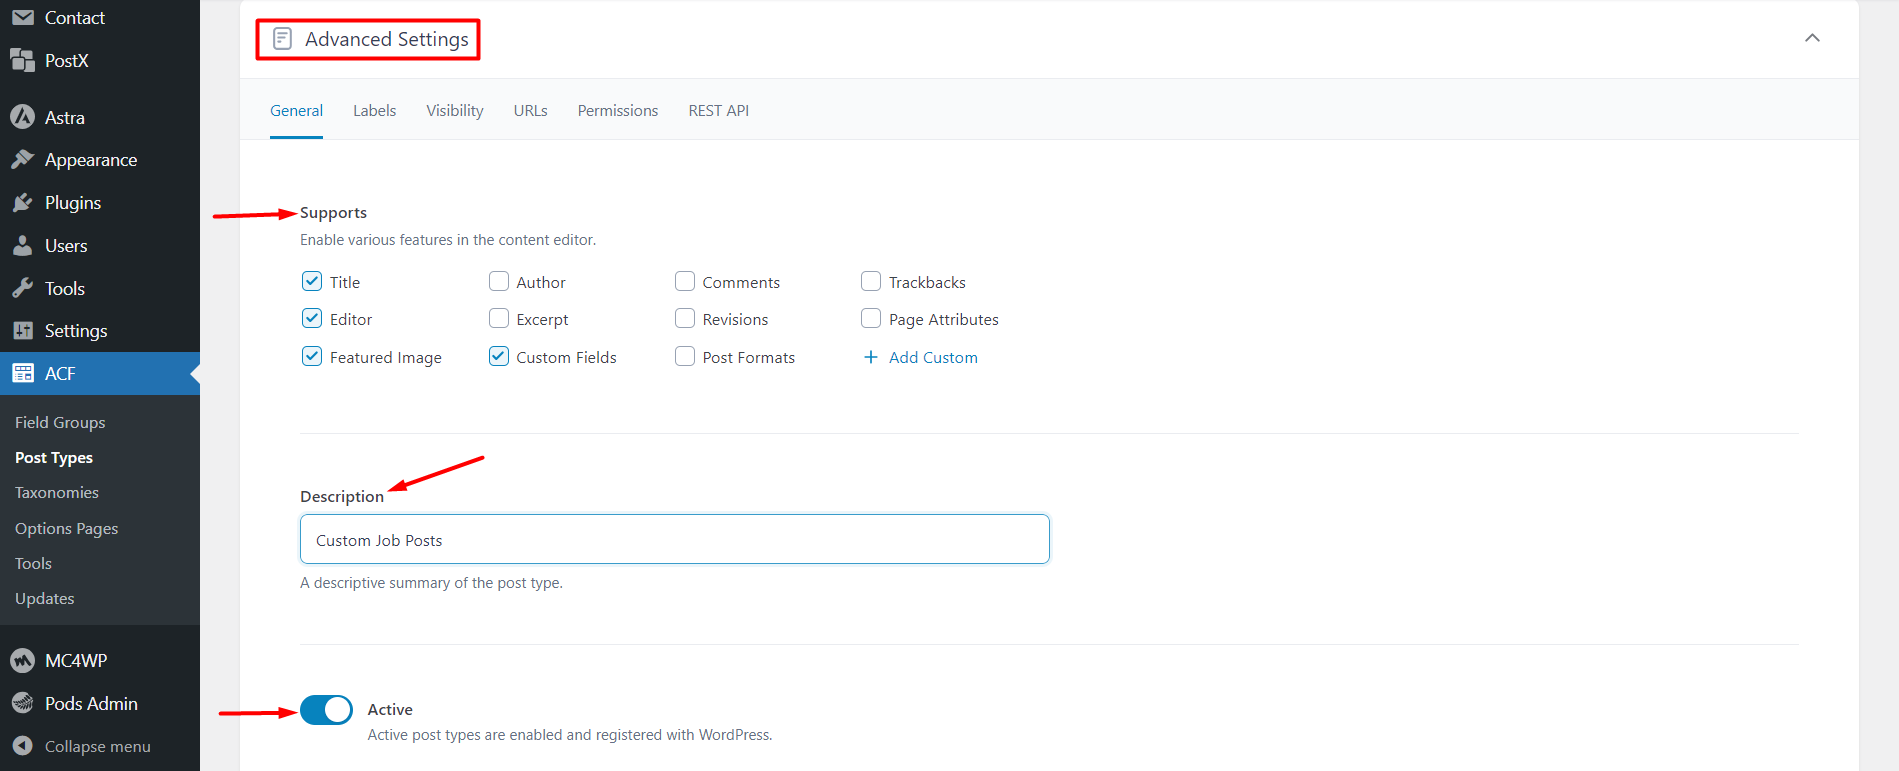Click the Pods Admin icon
This screenshot has height=771, width=1899.
pyautogui.click(x=22, y=703)
